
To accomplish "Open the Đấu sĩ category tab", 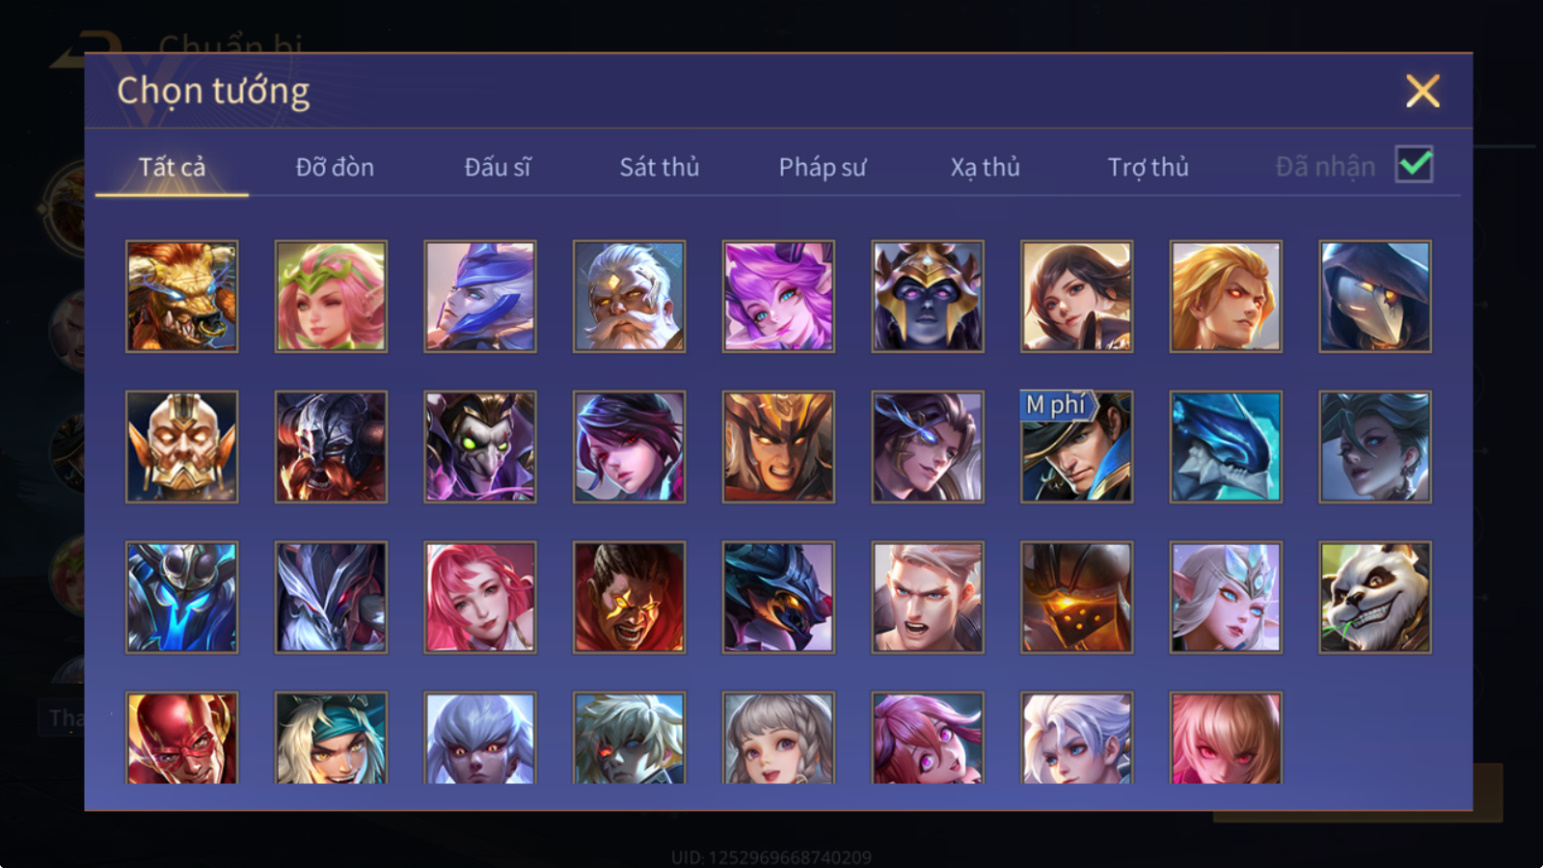I will [x=497, y=167].
